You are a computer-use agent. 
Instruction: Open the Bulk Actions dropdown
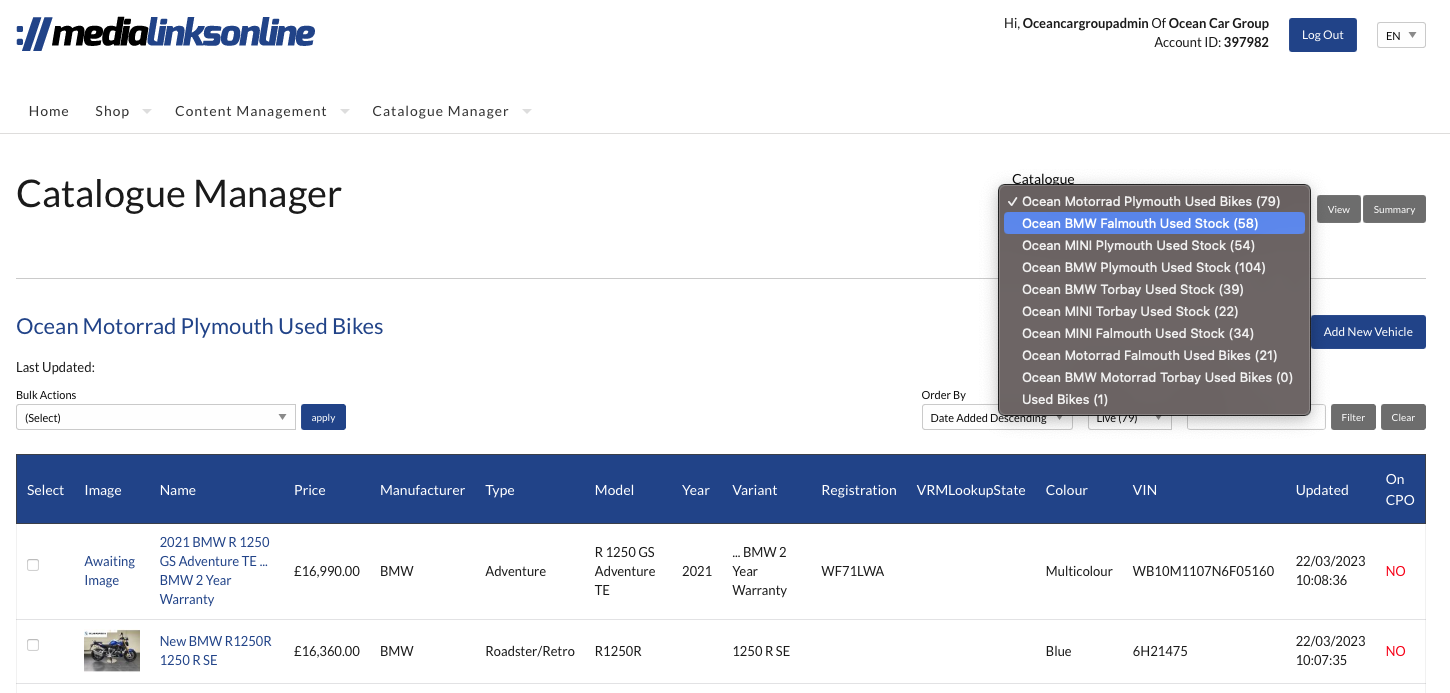click(x=155, y=418)
